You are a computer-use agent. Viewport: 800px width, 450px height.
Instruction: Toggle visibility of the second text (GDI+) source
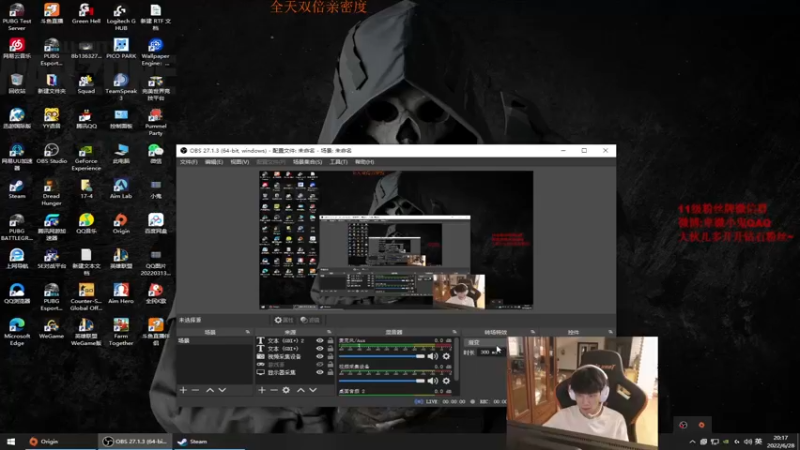tap(320, 348)
